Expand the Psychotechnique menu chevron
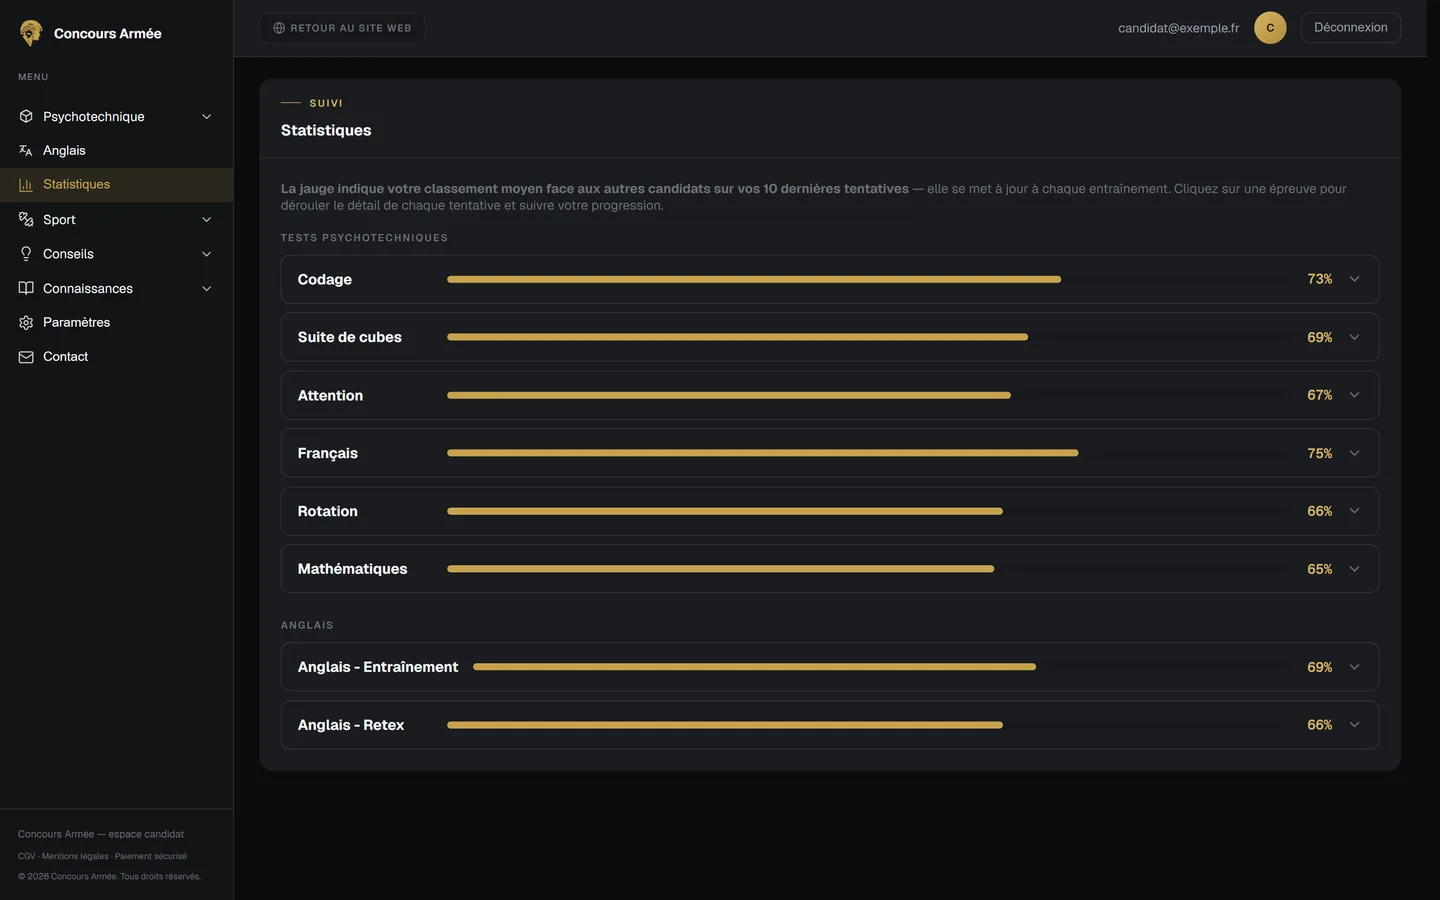The height and width of the screenshot is (900, 1440). [207, 117]
